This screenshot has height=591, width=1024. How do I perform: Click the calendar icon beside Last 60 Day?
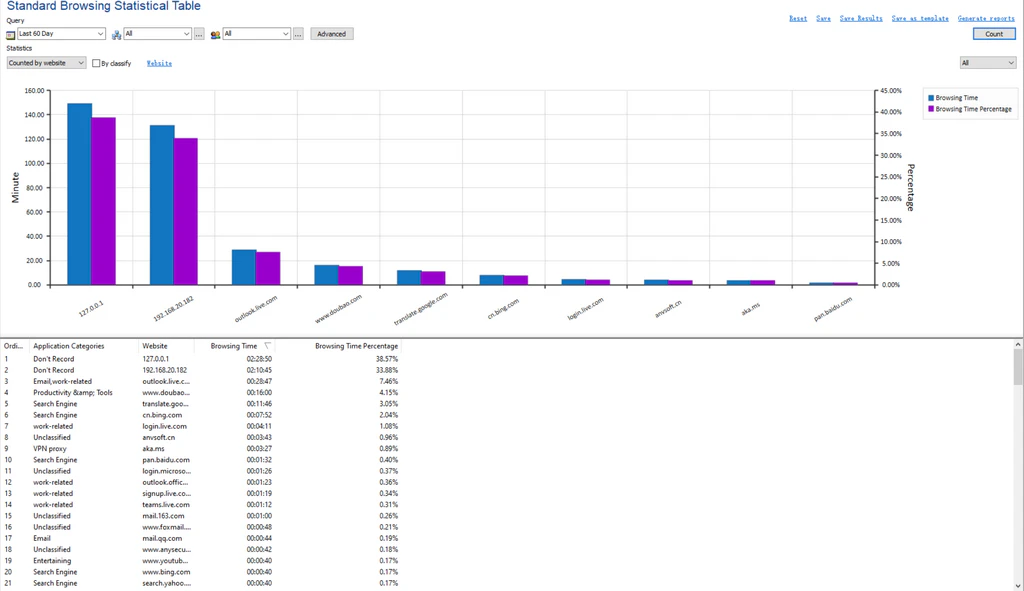(10, 35)
